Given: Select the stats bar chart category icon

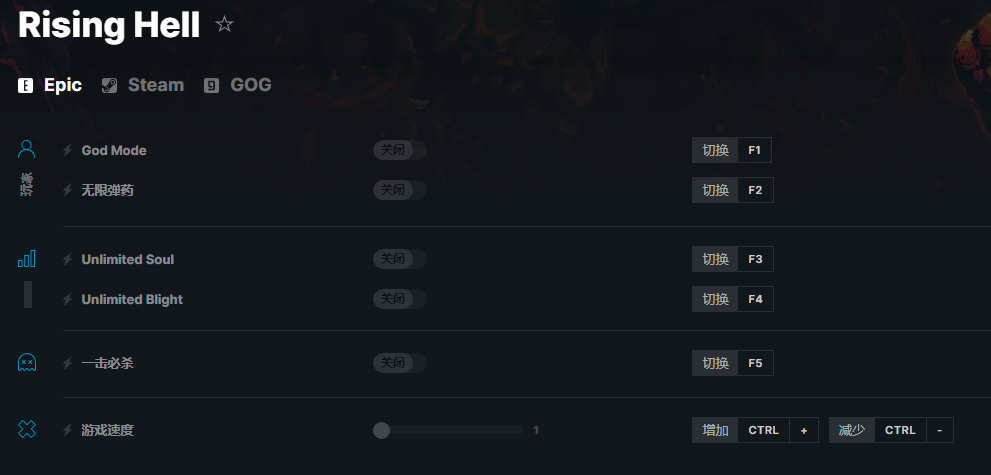Looking at the screenshot, I should click(x=27, y=259).
